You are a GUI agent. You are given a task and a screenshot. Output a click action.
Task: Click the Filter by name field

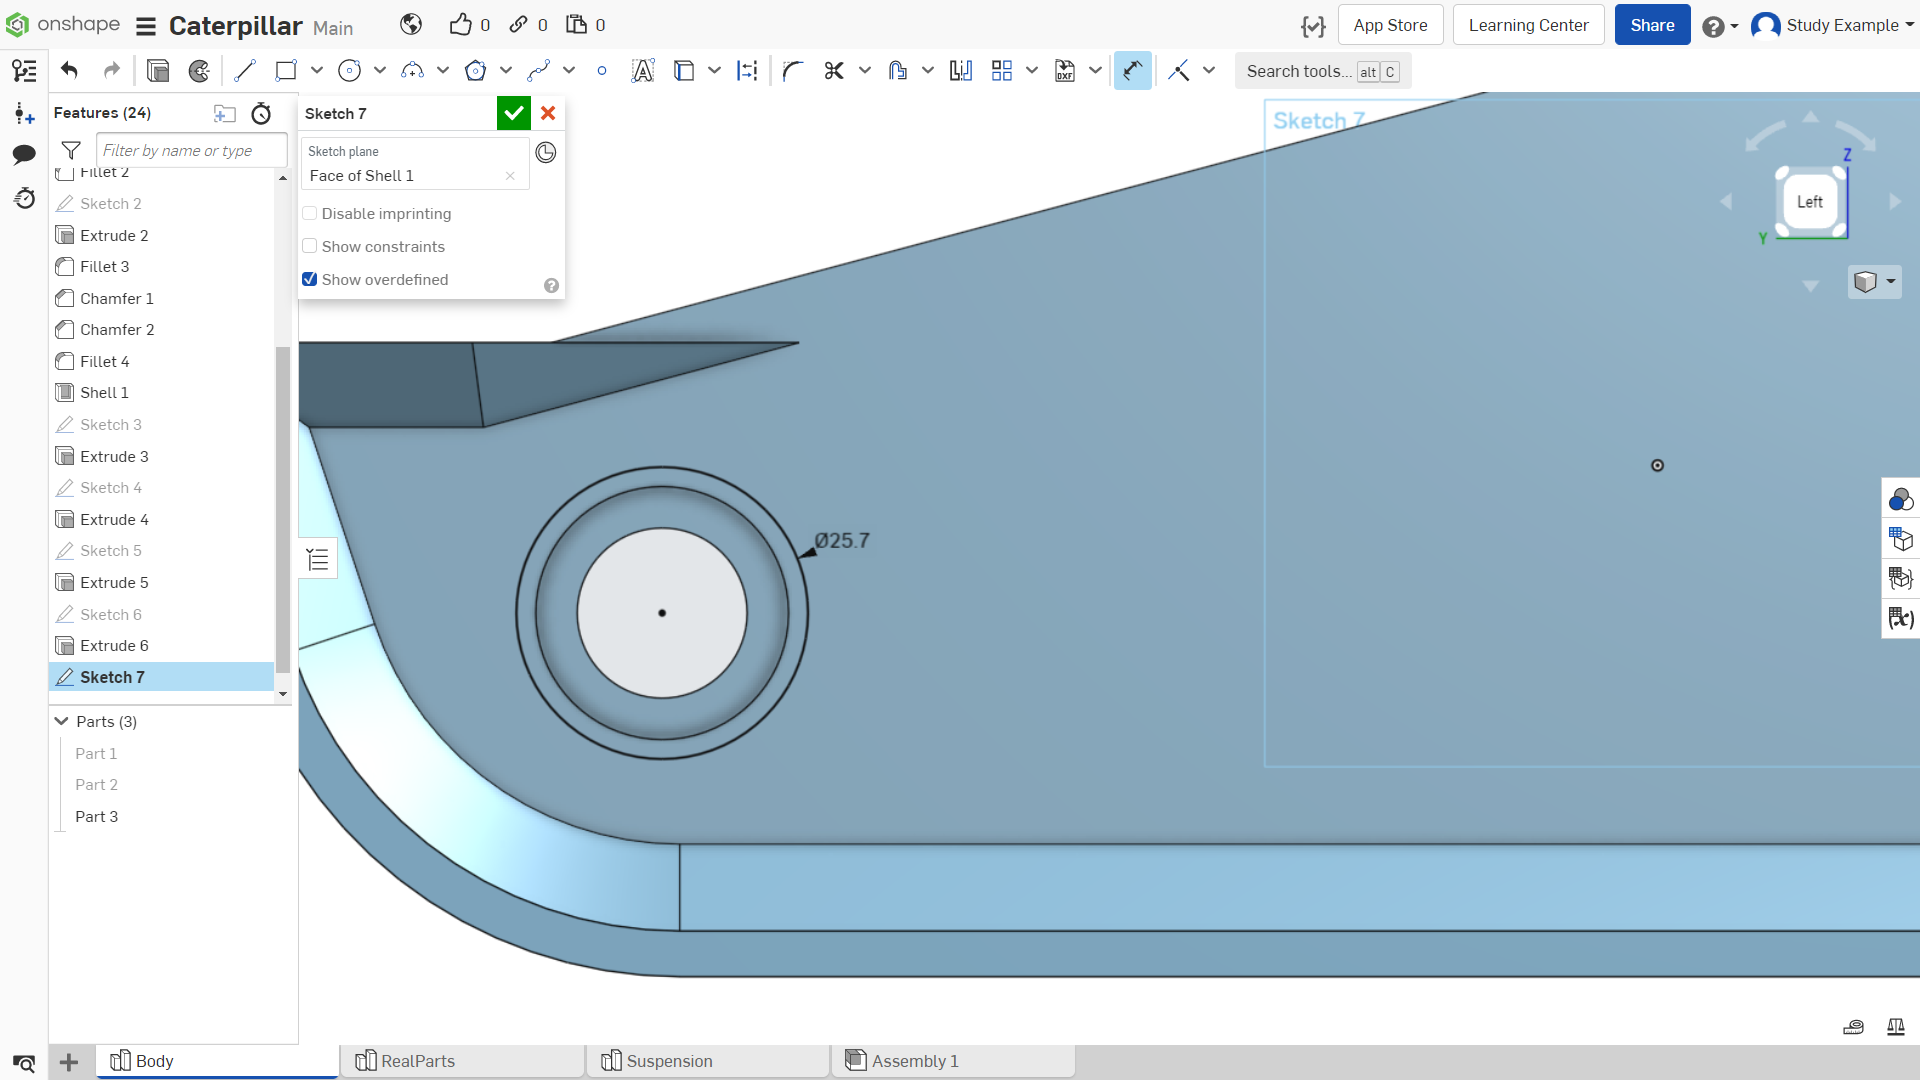[x=192, y=150]
